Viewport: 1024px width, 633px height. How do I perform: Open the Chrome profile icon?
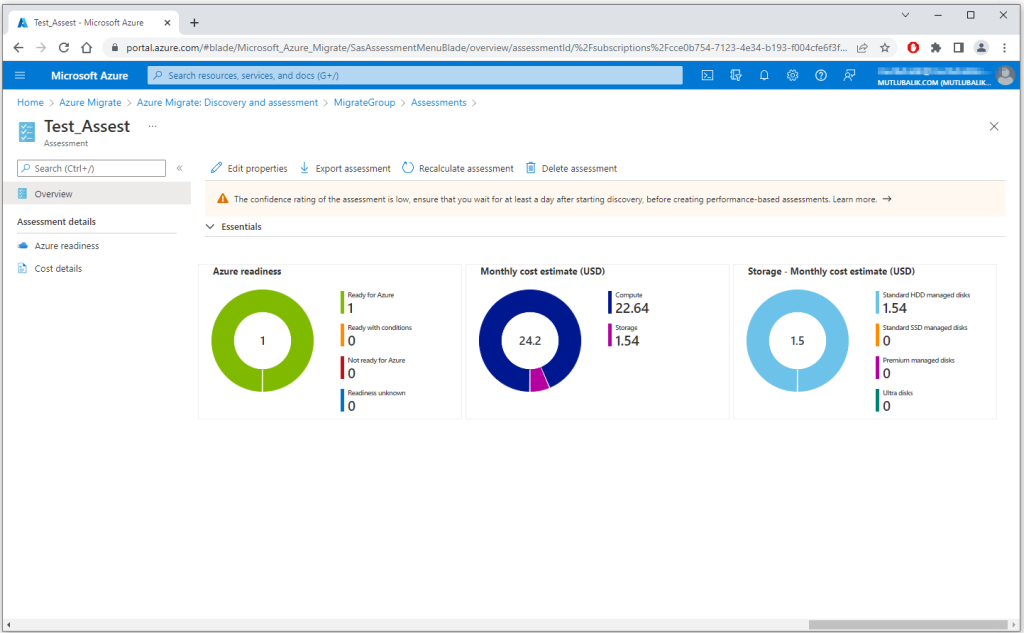(981, 48)
